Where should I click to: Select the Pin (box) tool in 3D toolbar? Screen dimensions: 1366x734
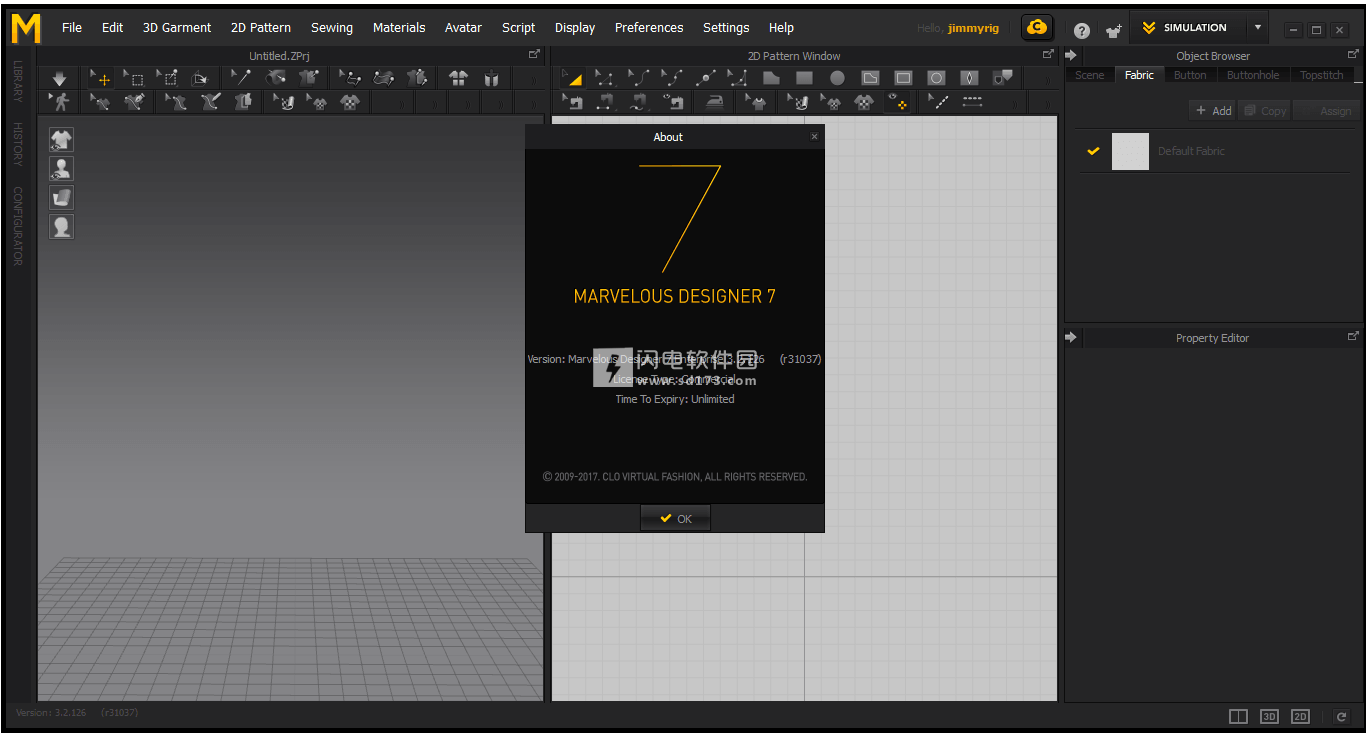167,78
